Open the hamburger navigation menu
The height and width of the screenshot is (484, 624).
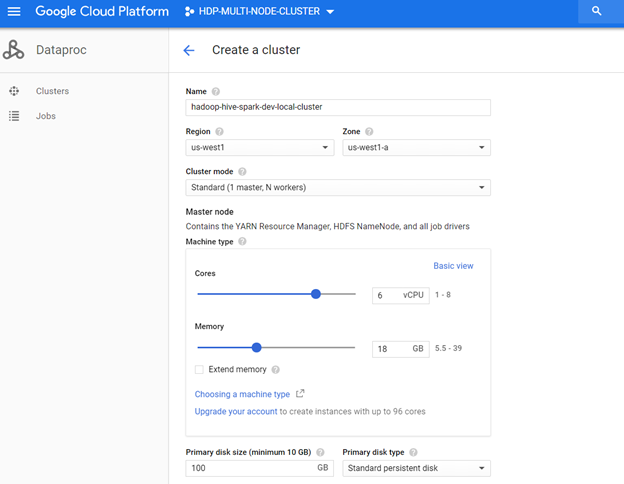(x=14, y=11)
